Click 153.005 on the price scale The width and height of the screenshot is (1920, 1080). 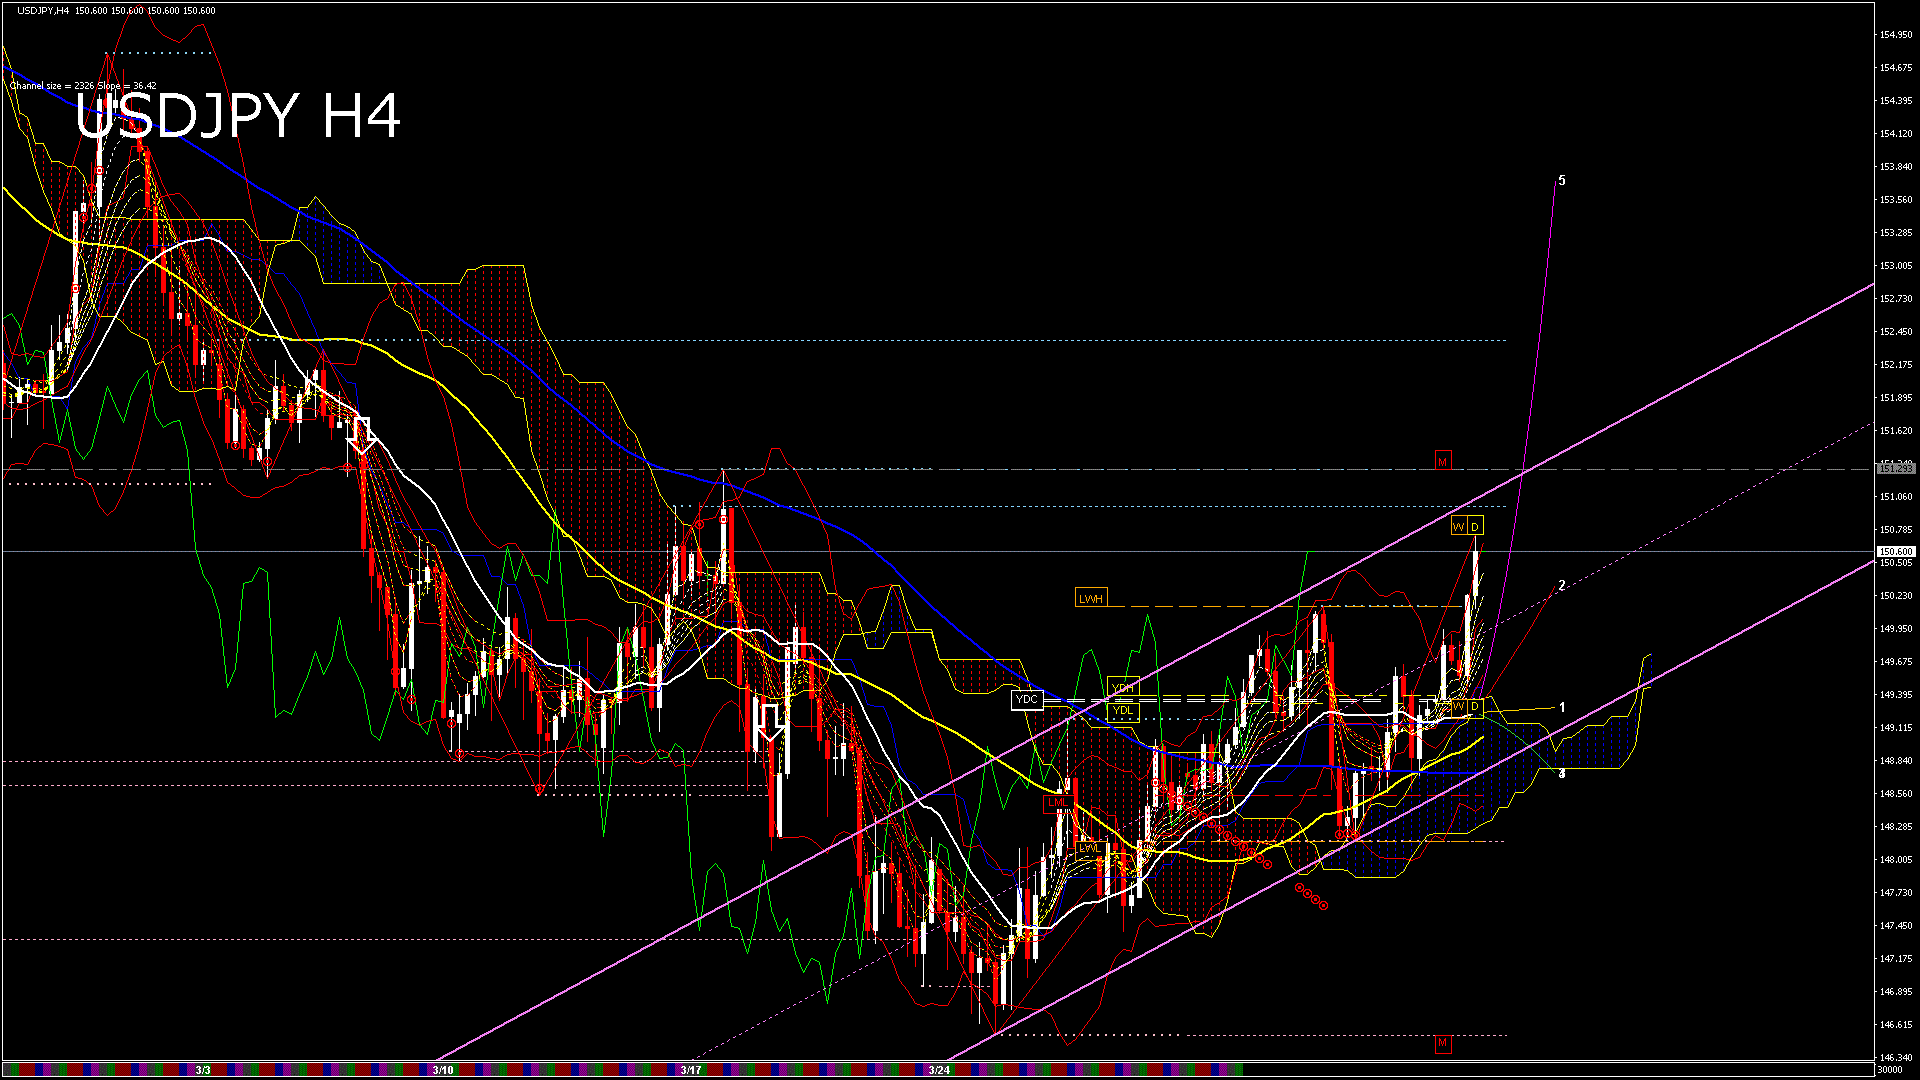[1896, 266]
